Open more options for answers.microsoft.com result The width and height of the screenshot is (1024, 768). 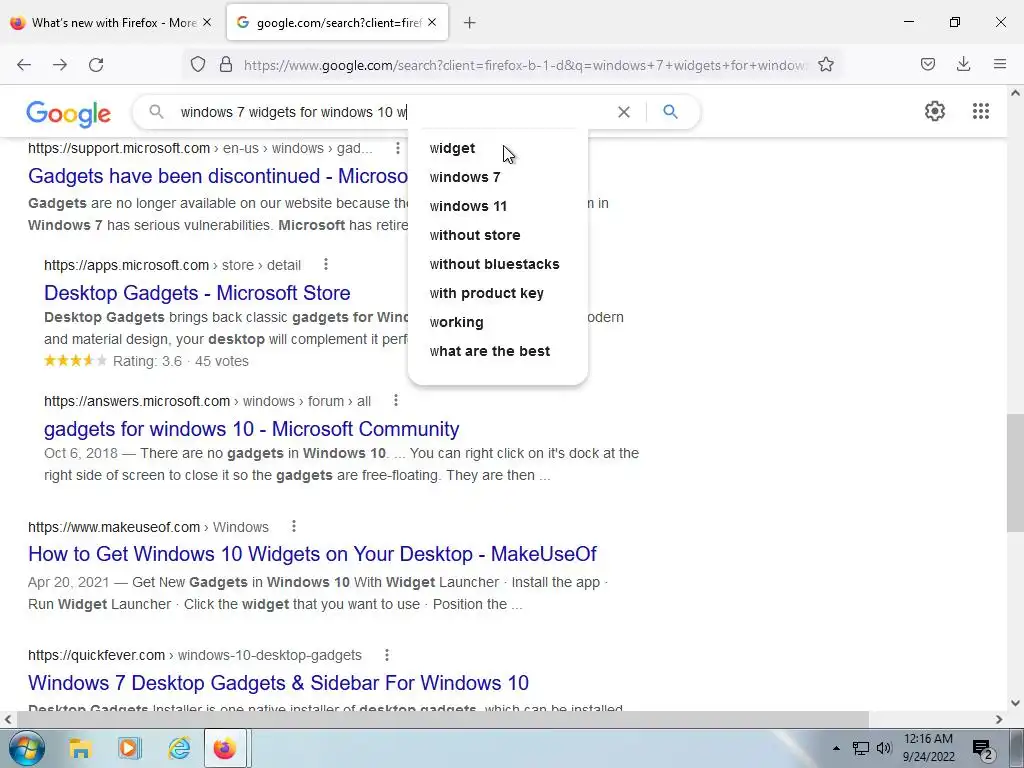[x=396, y=400]
